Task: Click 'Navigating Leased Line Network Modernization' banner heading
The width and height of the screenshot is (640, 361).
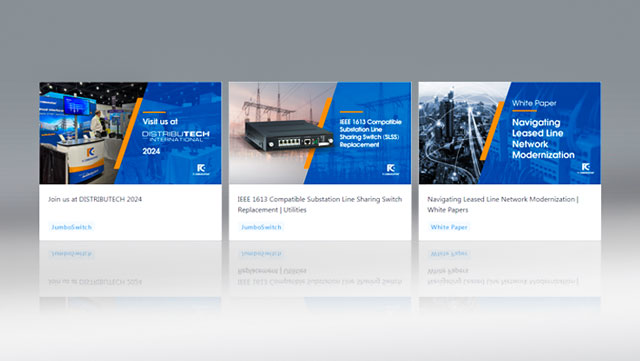Action: 543,138
